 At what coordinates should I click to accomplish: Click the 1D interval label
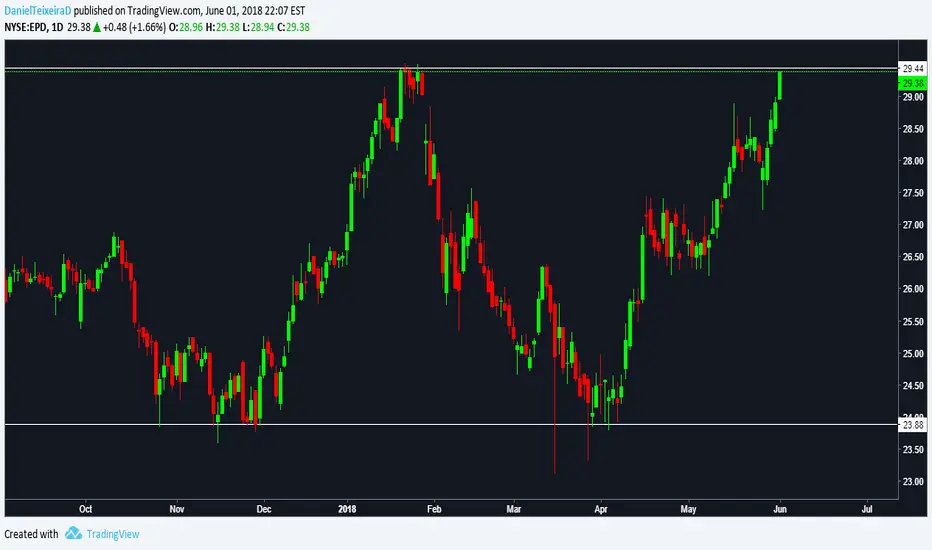click(x=57, y=27)
